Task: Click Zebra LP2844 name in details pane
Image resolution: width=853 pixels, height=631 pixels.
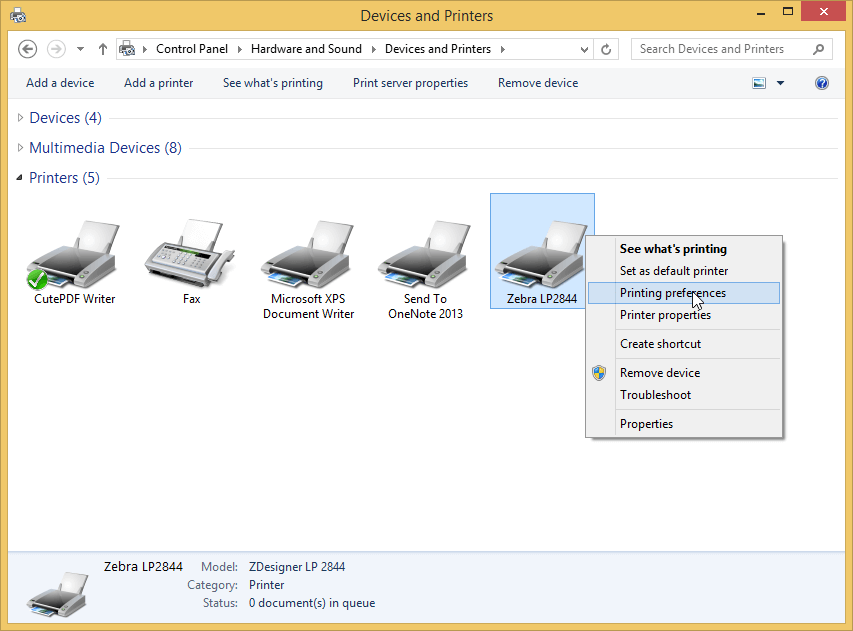Action: [143, 567]
